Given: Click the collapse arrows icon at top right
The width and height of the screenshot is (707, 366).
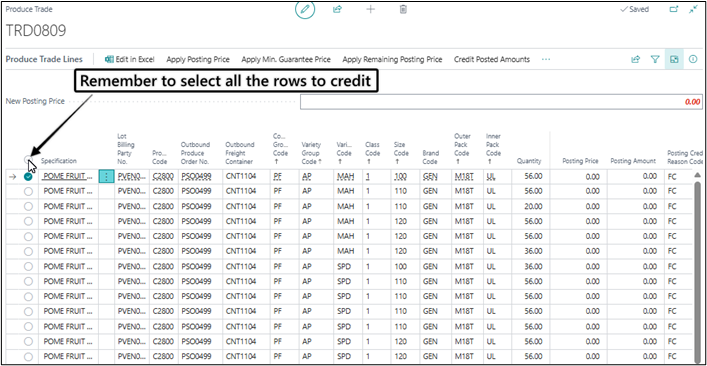Looking at the screenshot, I should (x=693, y=9).
